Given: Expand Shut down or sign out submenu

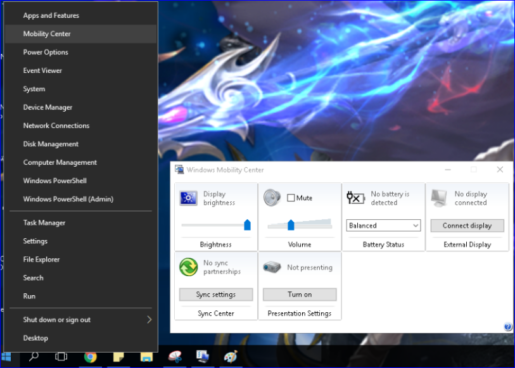Looking at the screenshot, I should click(x=80, y=320).
